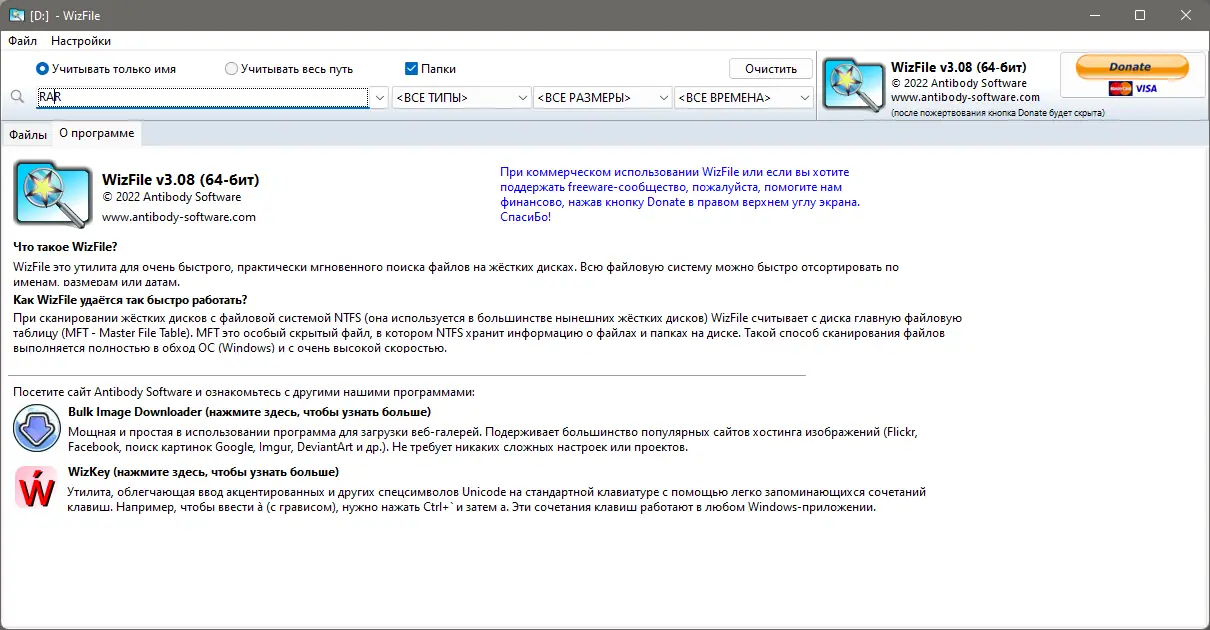Expand the search history dropdown arrow
The width and height of the screenshot is (1210, 630).
[x=379, y=98]
